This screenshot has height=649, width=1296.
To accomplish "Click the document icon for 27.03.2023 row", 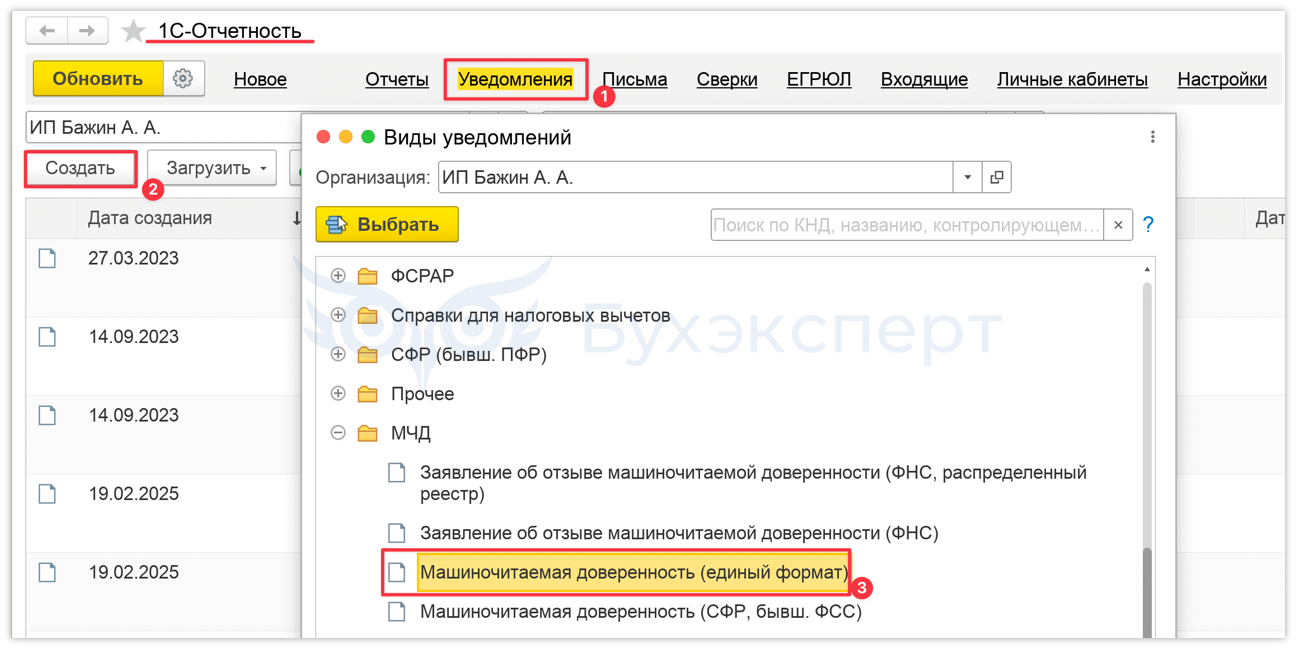I will point(47,258).
